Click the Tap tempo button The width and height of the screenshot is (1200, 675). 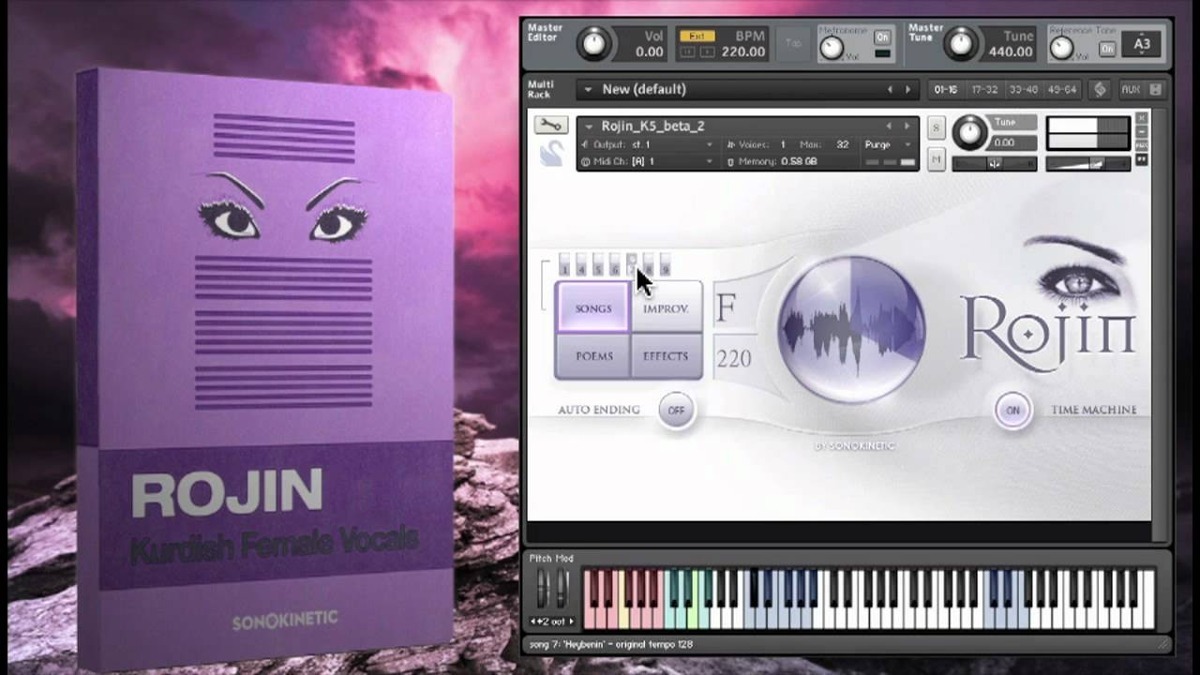pyautogui.click(x=794, y=44)
